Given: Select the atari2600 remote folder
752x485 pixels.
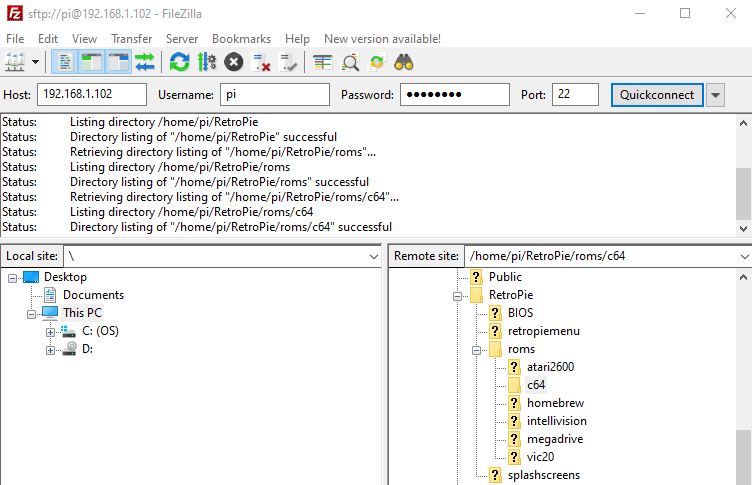Looking at the screenshot, I should 551,367.
